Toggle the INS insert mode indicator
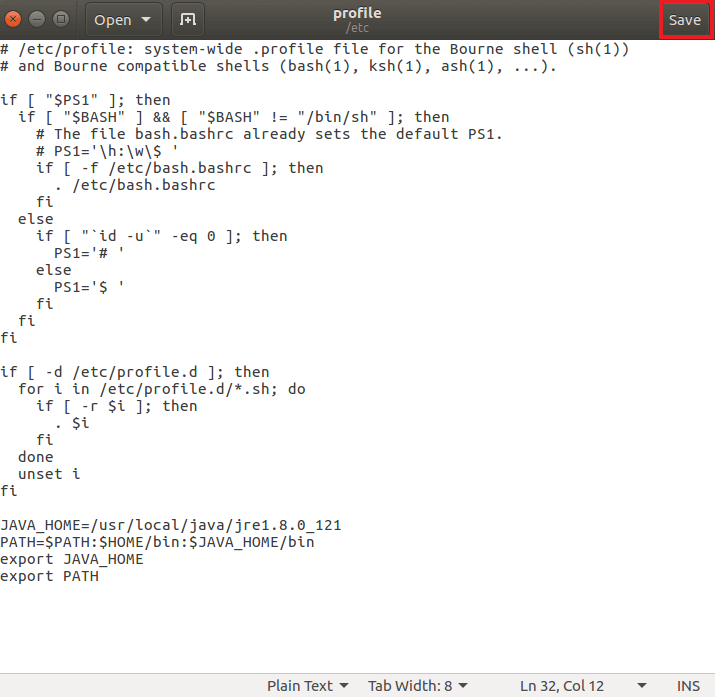 click(688, 685)
